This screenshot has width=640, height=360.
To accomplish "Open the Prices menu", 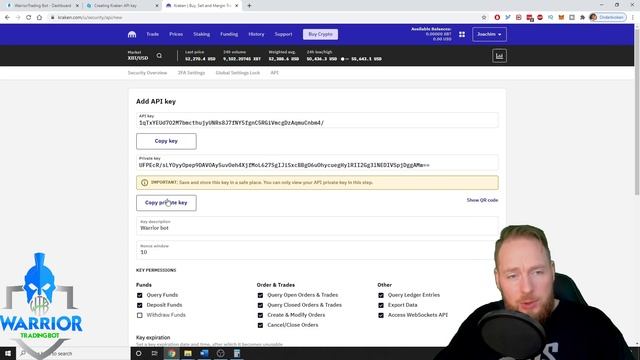I will tap(176, 34).
